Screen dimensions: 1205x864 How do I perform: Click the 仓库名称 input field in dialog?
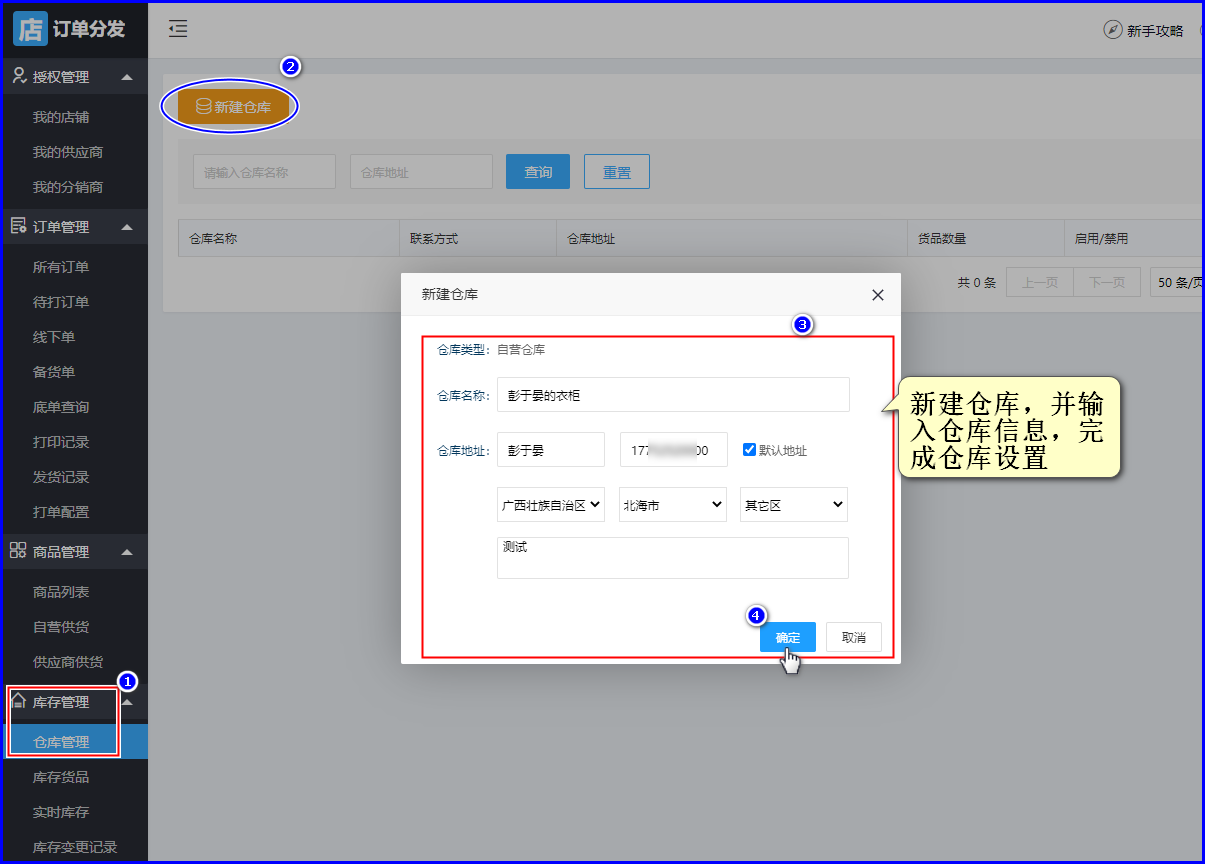click(x=672, y=395)
